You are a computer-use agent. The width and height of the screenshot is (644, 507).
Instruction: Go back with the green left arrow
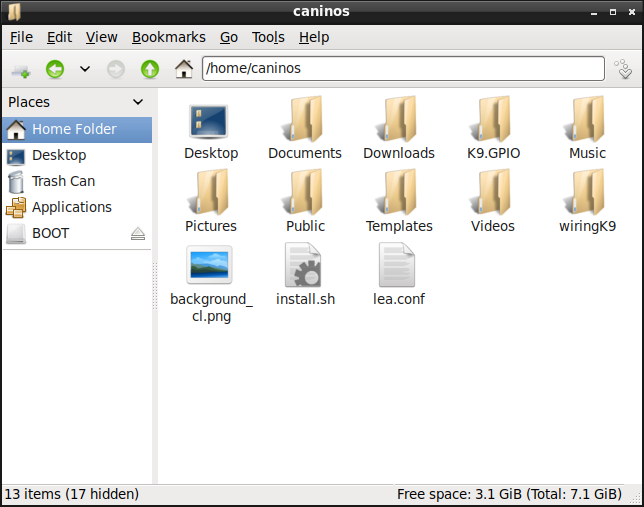tap(55, 69)
